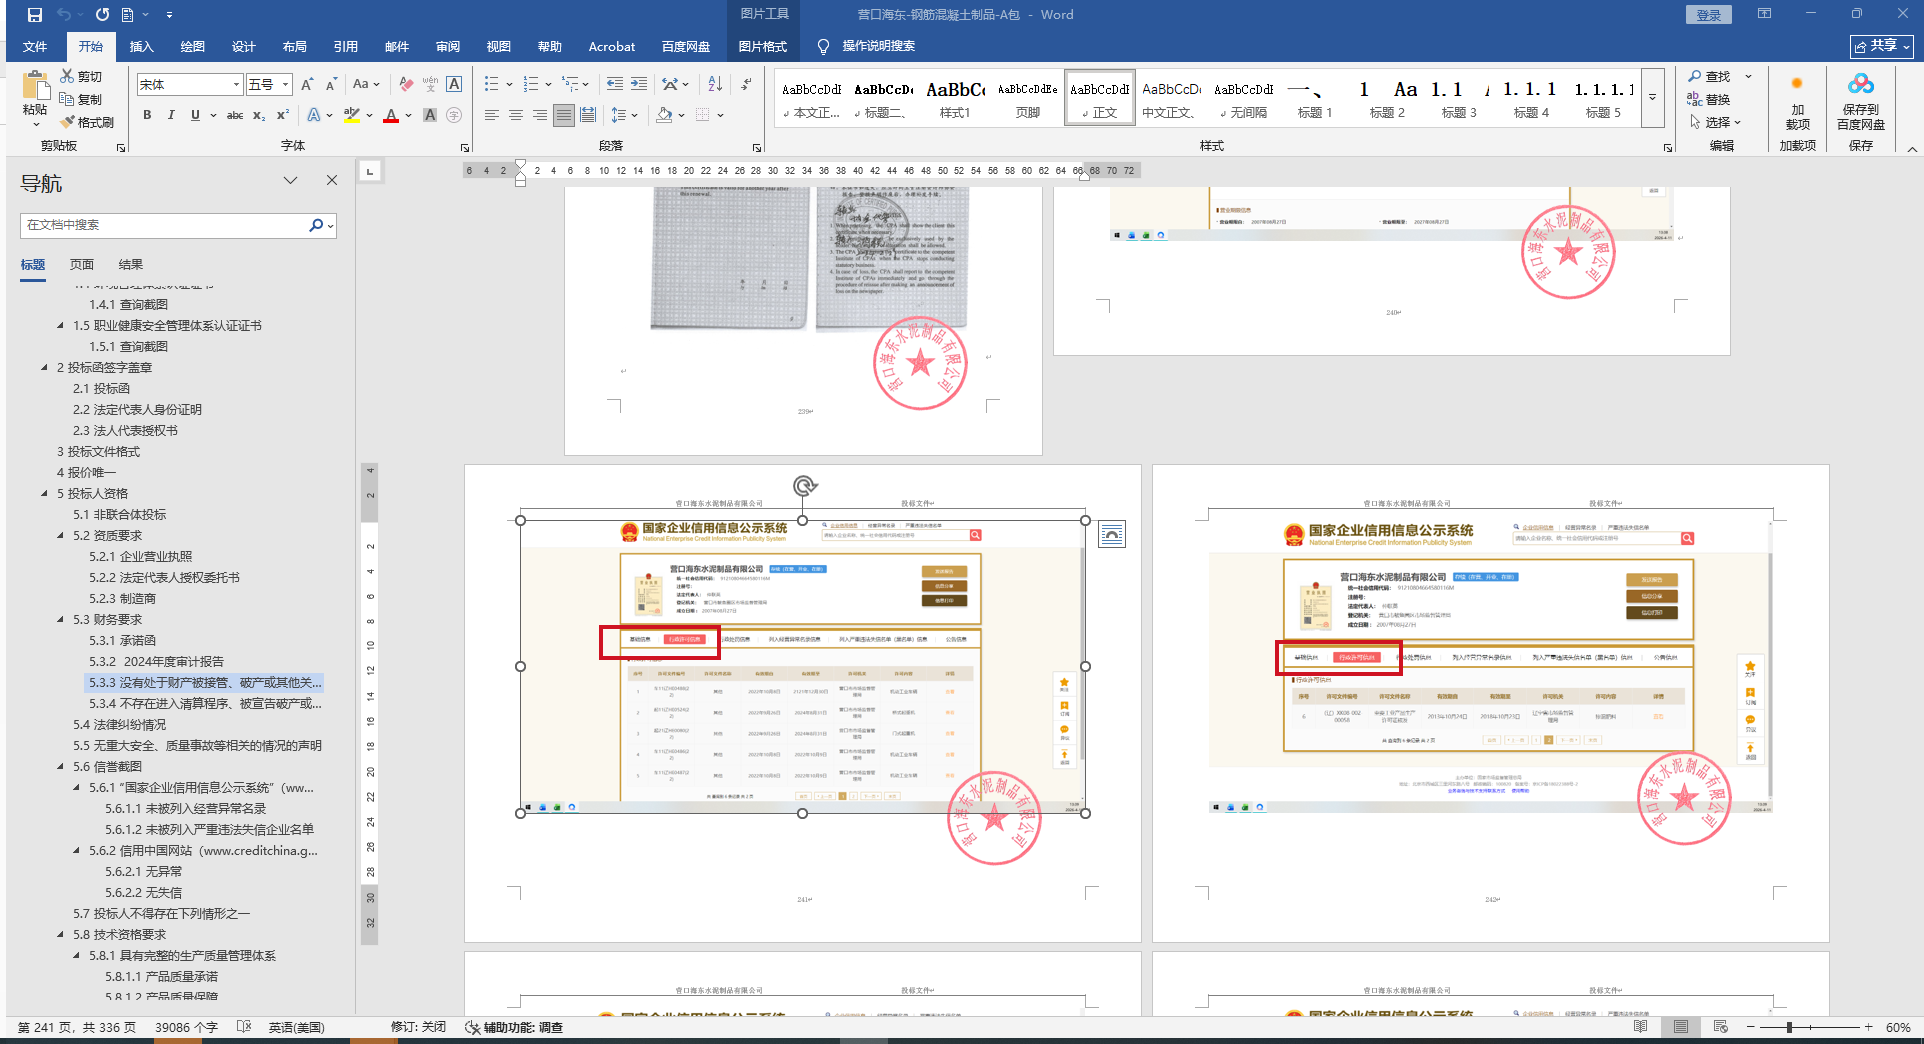Activate the 格式刷 format painter
Screen dimensions: 1924x1044
87,122
